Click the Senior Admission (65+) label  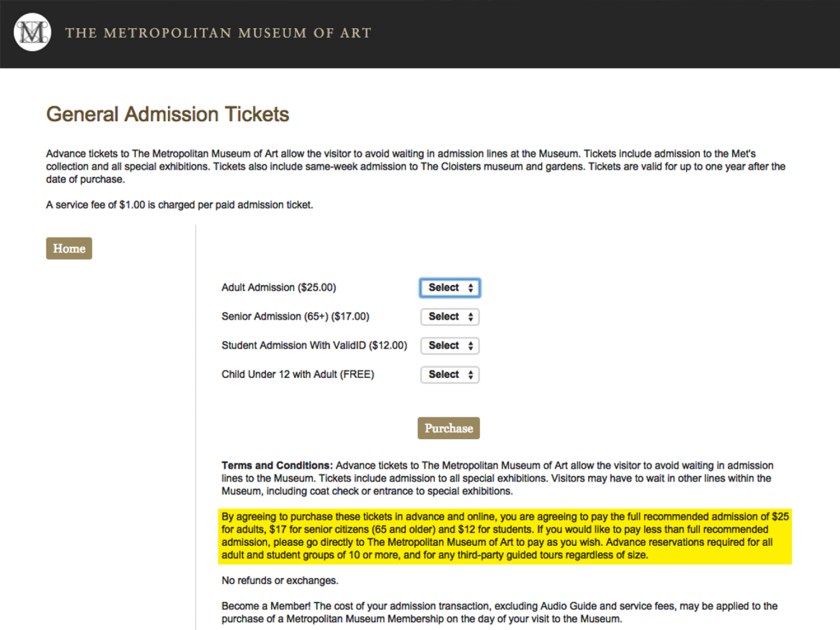coord(295,317)
